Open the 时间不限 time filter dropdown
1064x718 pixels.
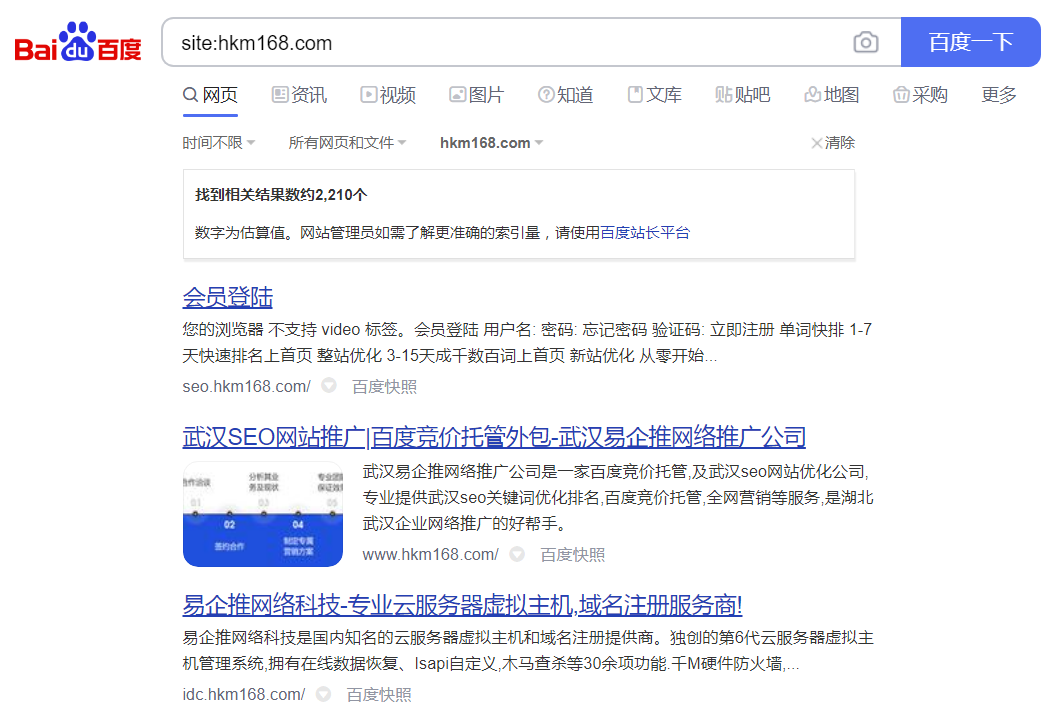coord(219,142)
